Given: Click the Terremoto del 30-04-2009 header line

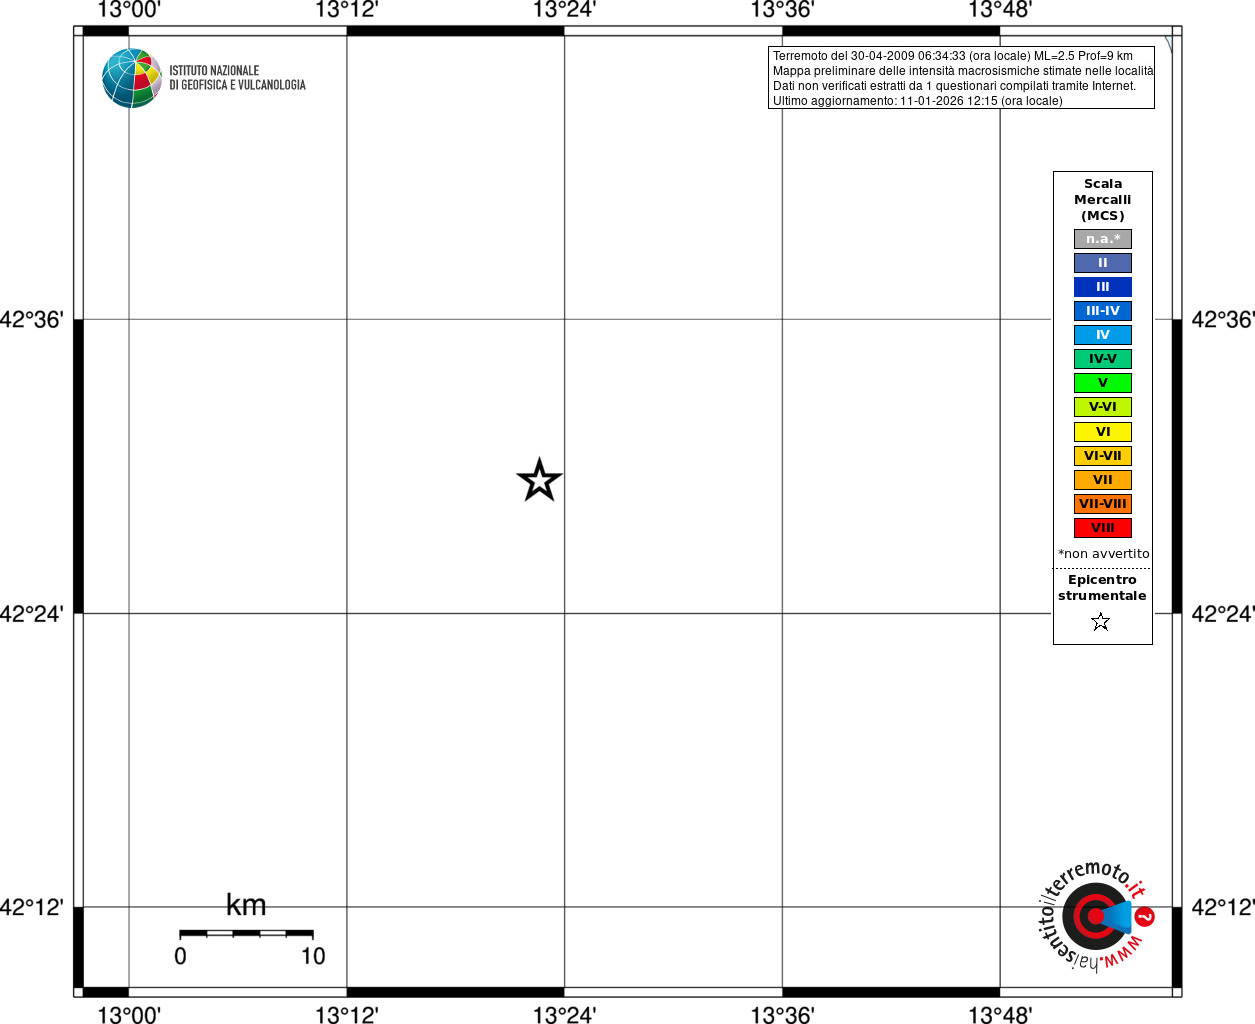Looking at the screenshot, I should point(953,56).
